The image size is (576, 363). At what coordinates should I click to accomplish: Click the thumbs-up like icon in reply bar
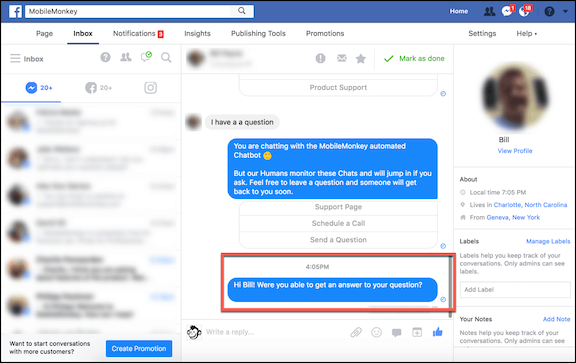point(438,333)
